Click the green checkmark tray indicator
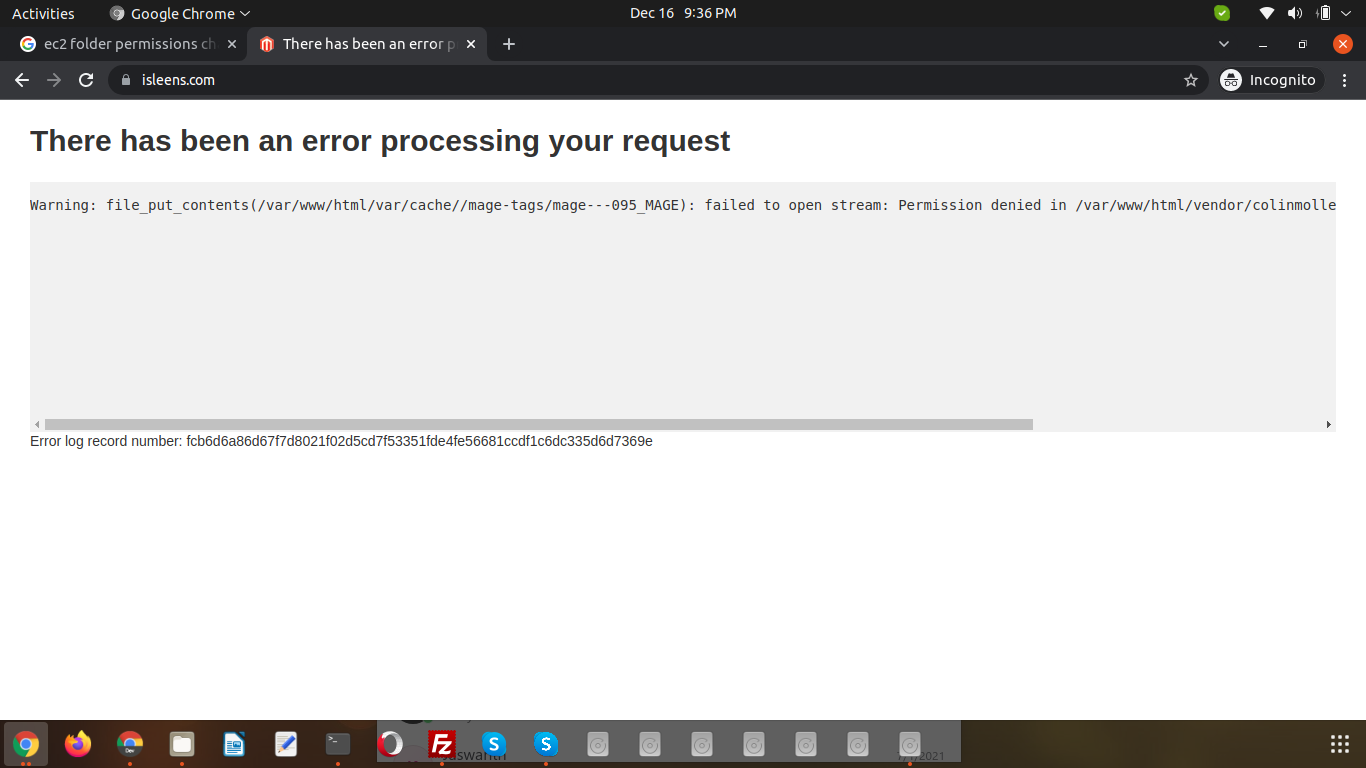Screen dimensions: 1366x768 tap(1222, 13)
